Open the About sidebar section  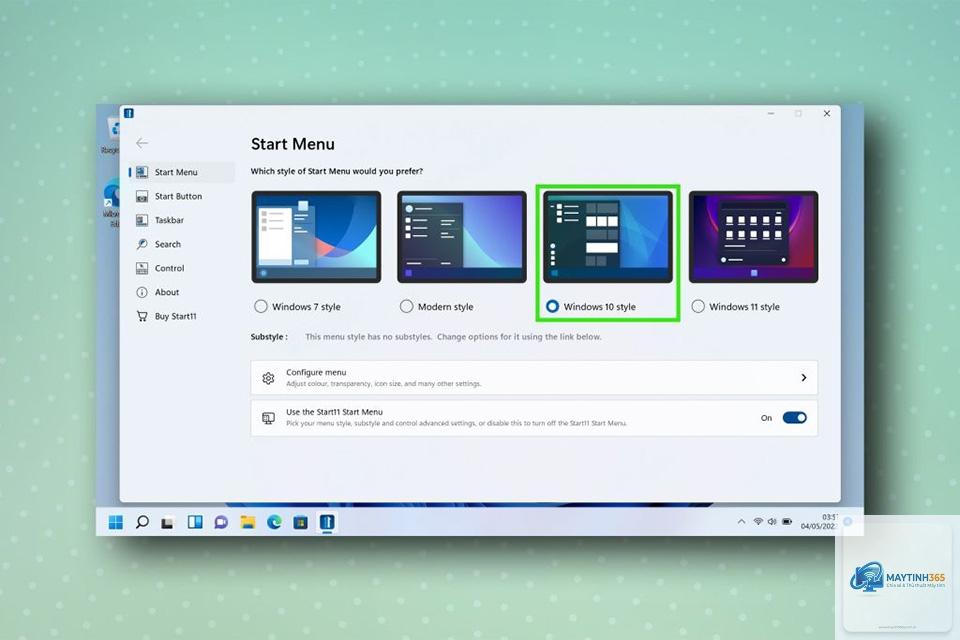click(182, 292)
